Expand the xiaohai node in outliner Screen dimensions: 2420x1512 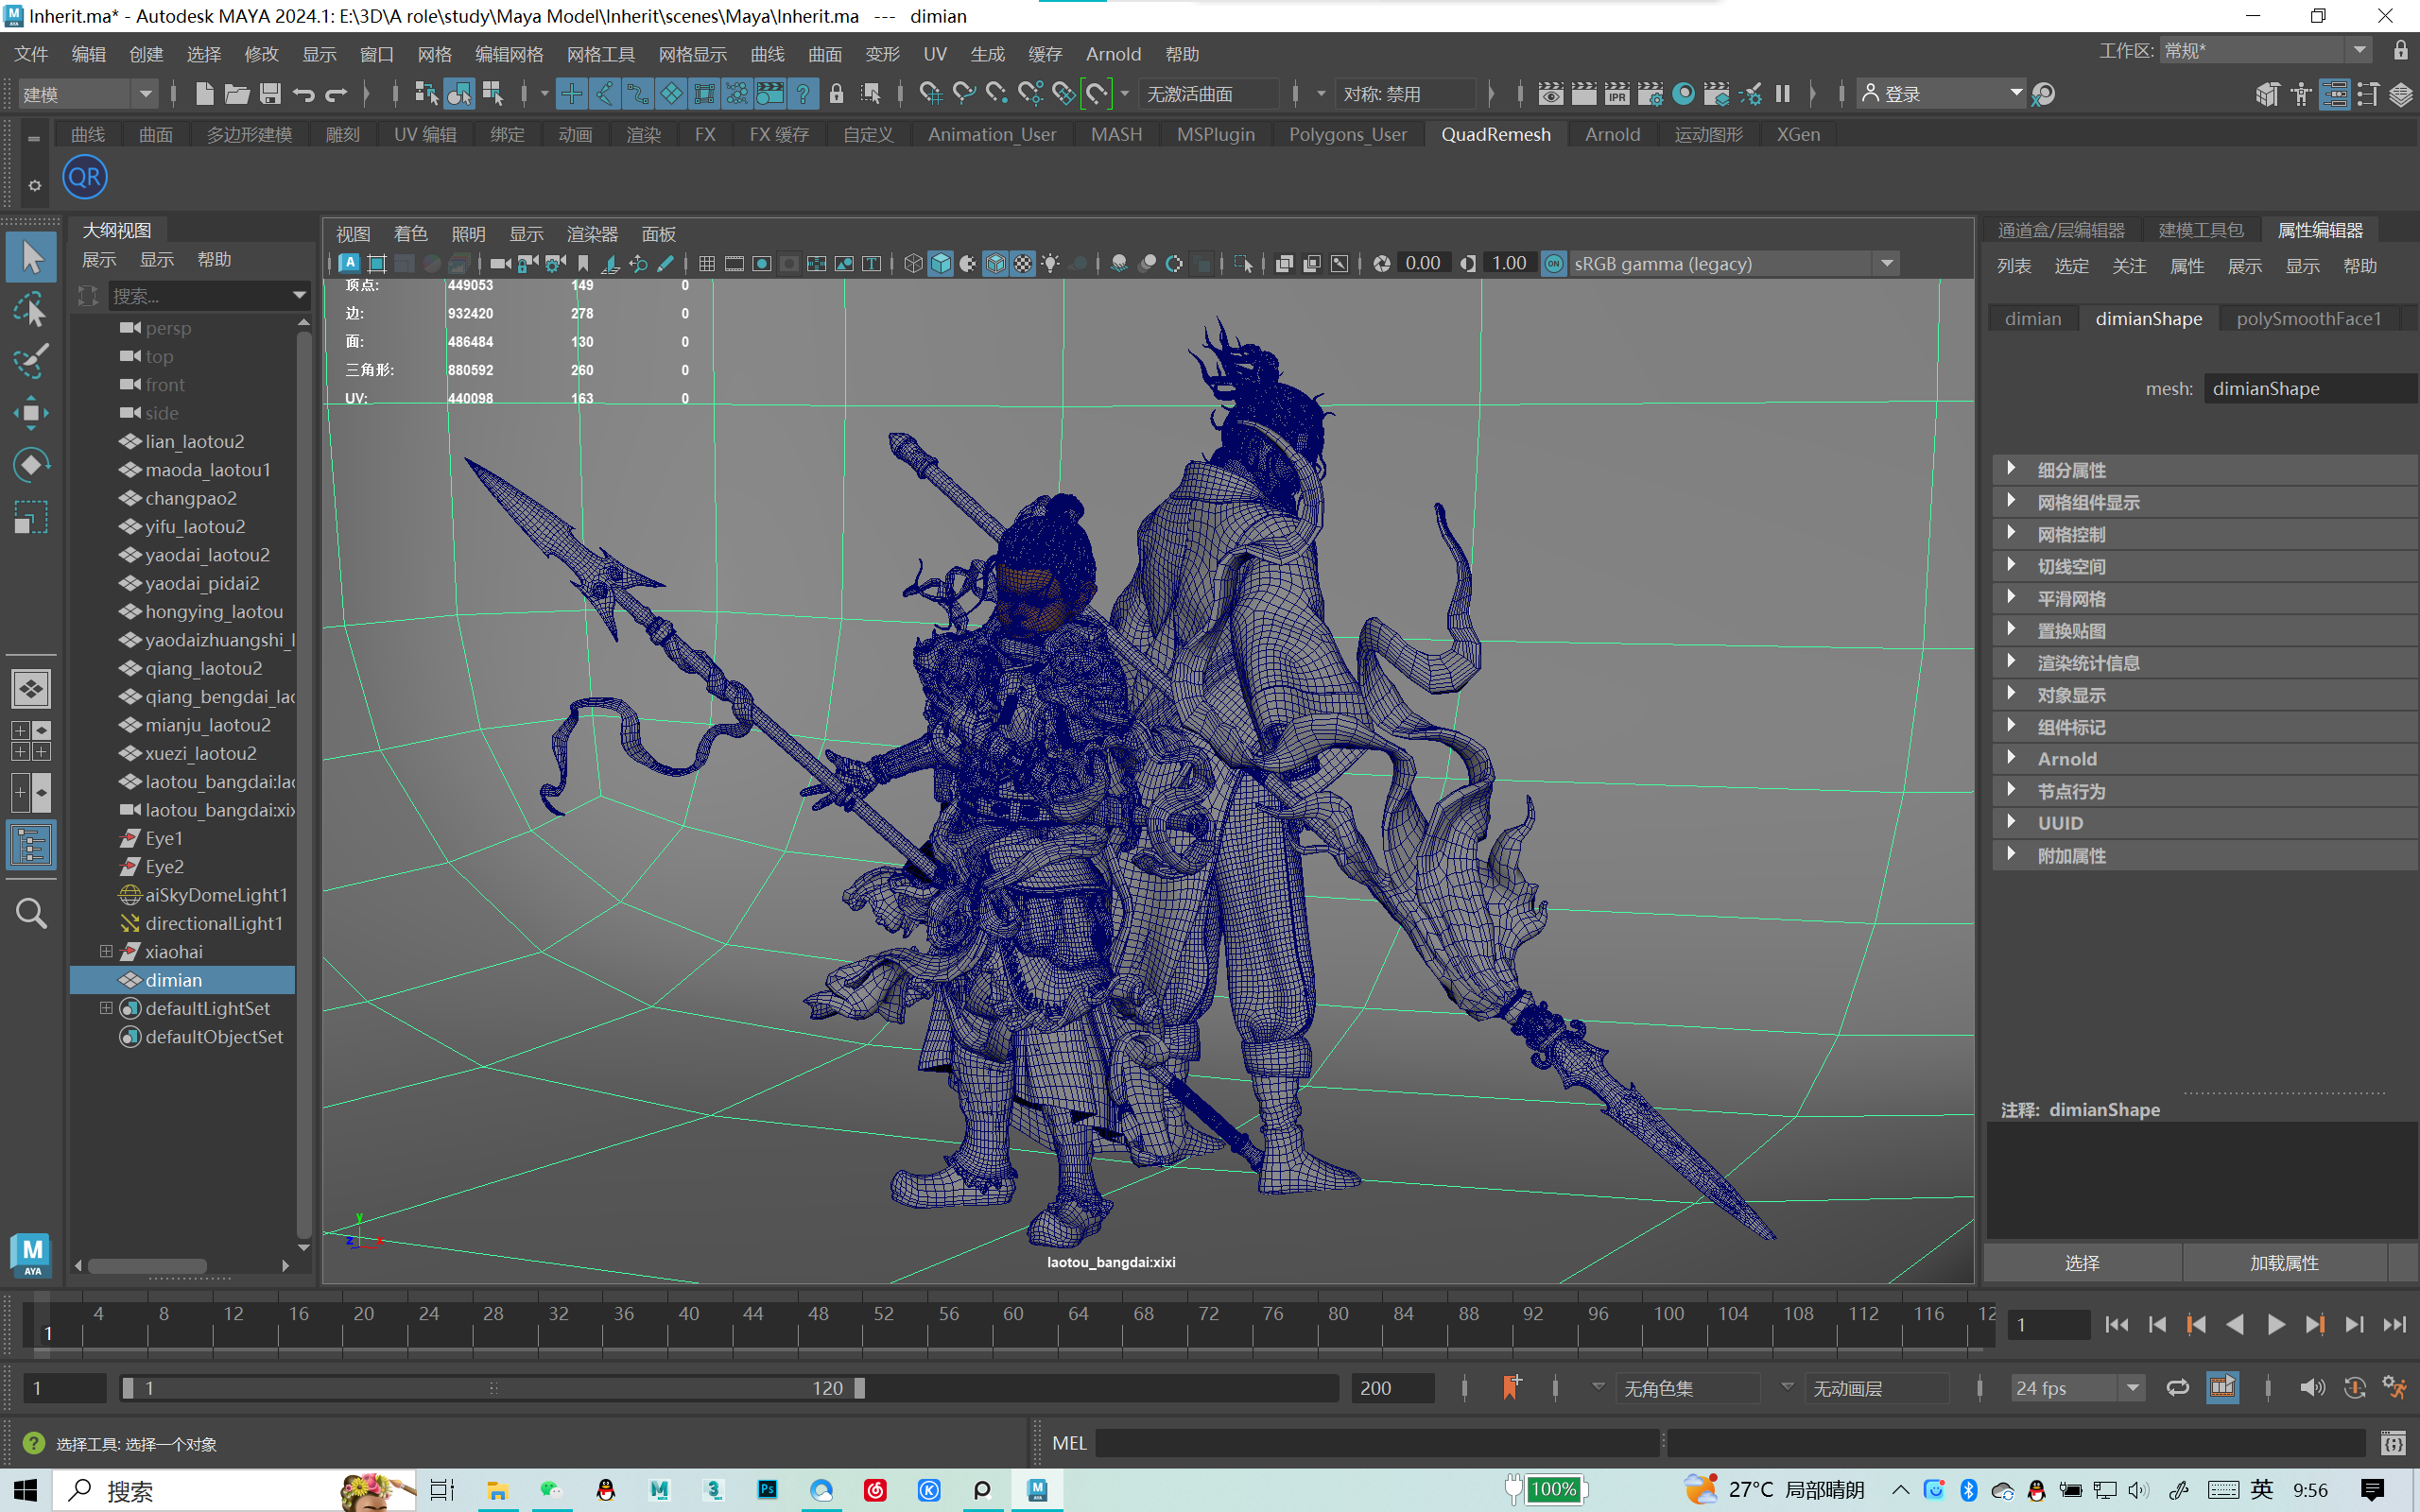[x=106, y=952]
